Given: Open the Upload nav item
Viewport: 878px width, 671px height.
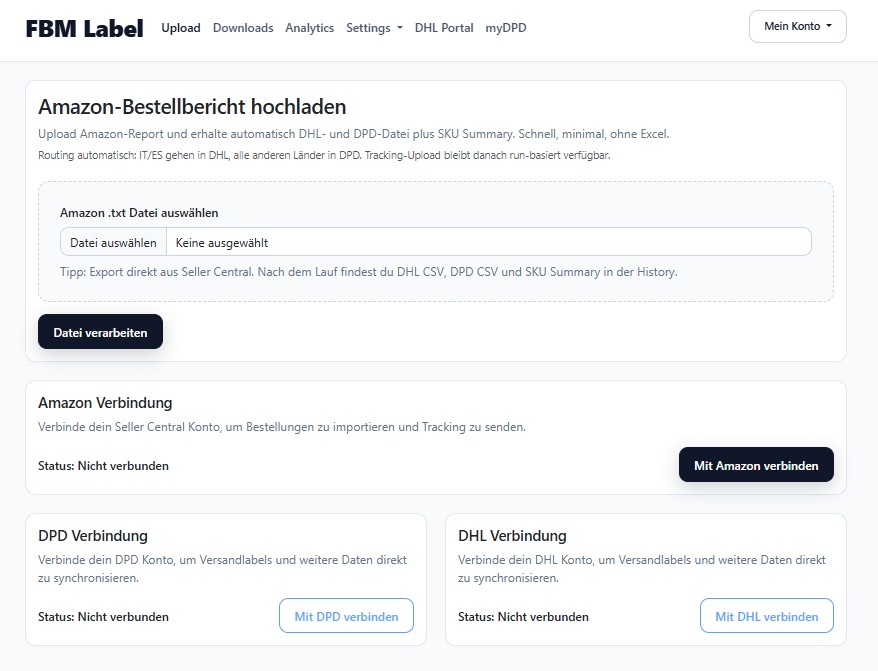Looking at the screenshot, I should point(181,28).
